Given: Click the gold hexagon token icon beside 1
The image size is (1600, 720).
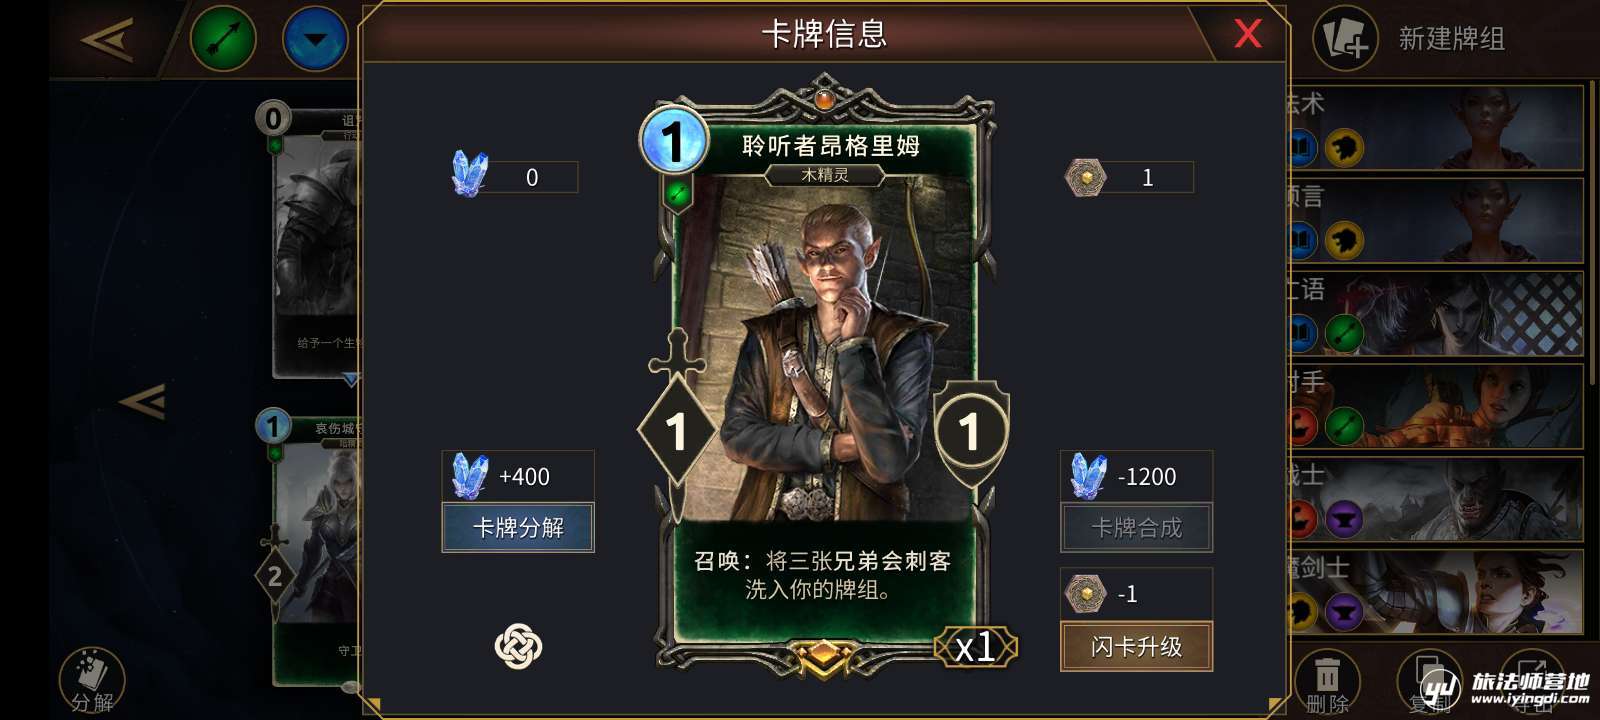Looking at the screenshot, I should click(x=1086, y=178).
